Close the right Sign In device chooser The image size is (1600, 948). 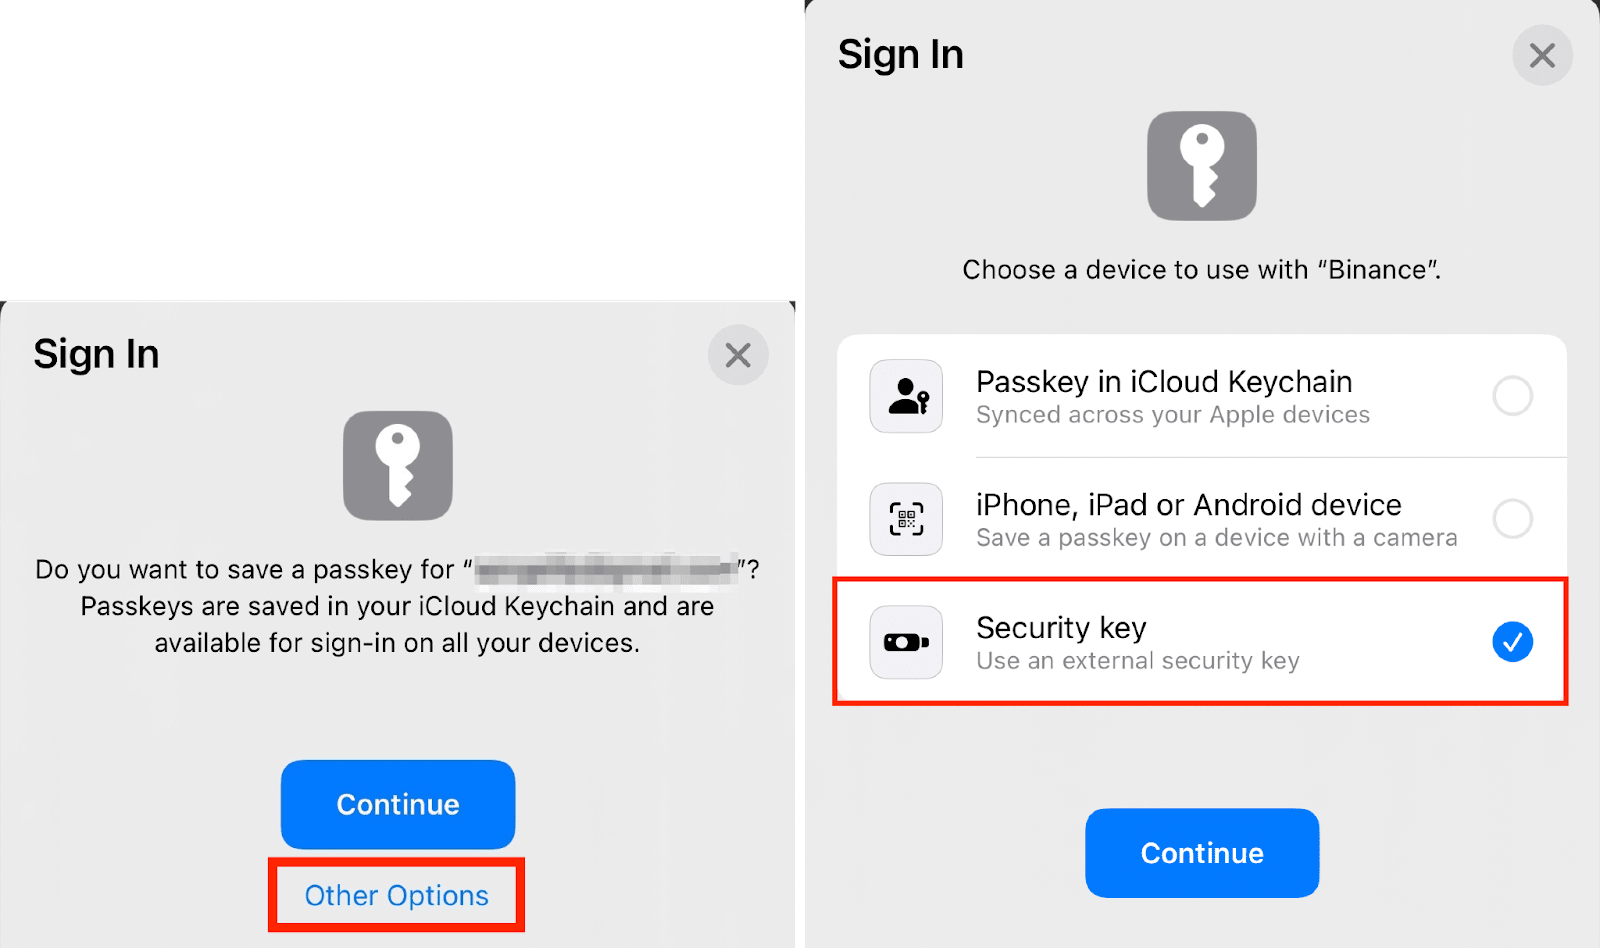[x=1542, y=55]
